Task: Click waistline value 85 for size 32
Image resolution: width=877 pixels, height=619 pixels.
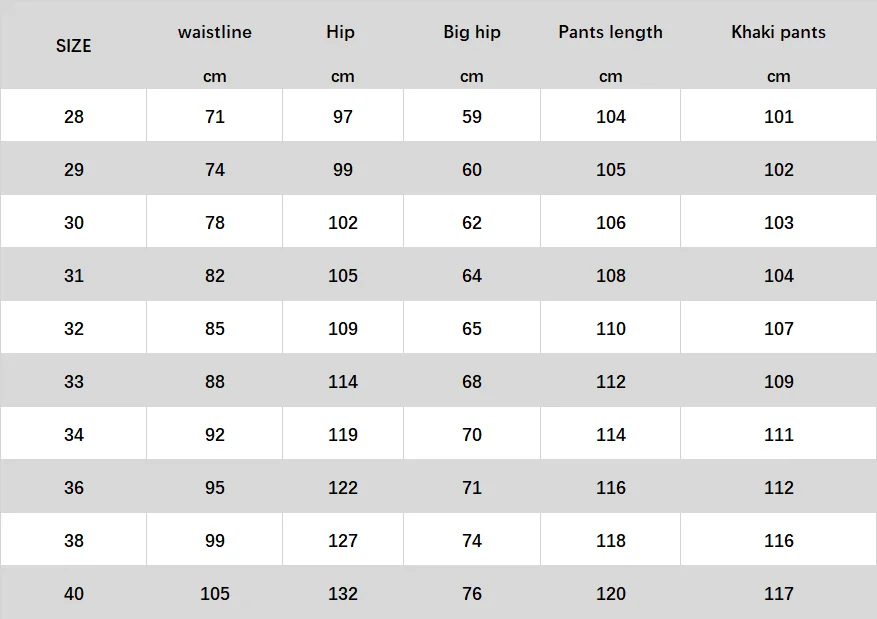Action: point(215,328)
